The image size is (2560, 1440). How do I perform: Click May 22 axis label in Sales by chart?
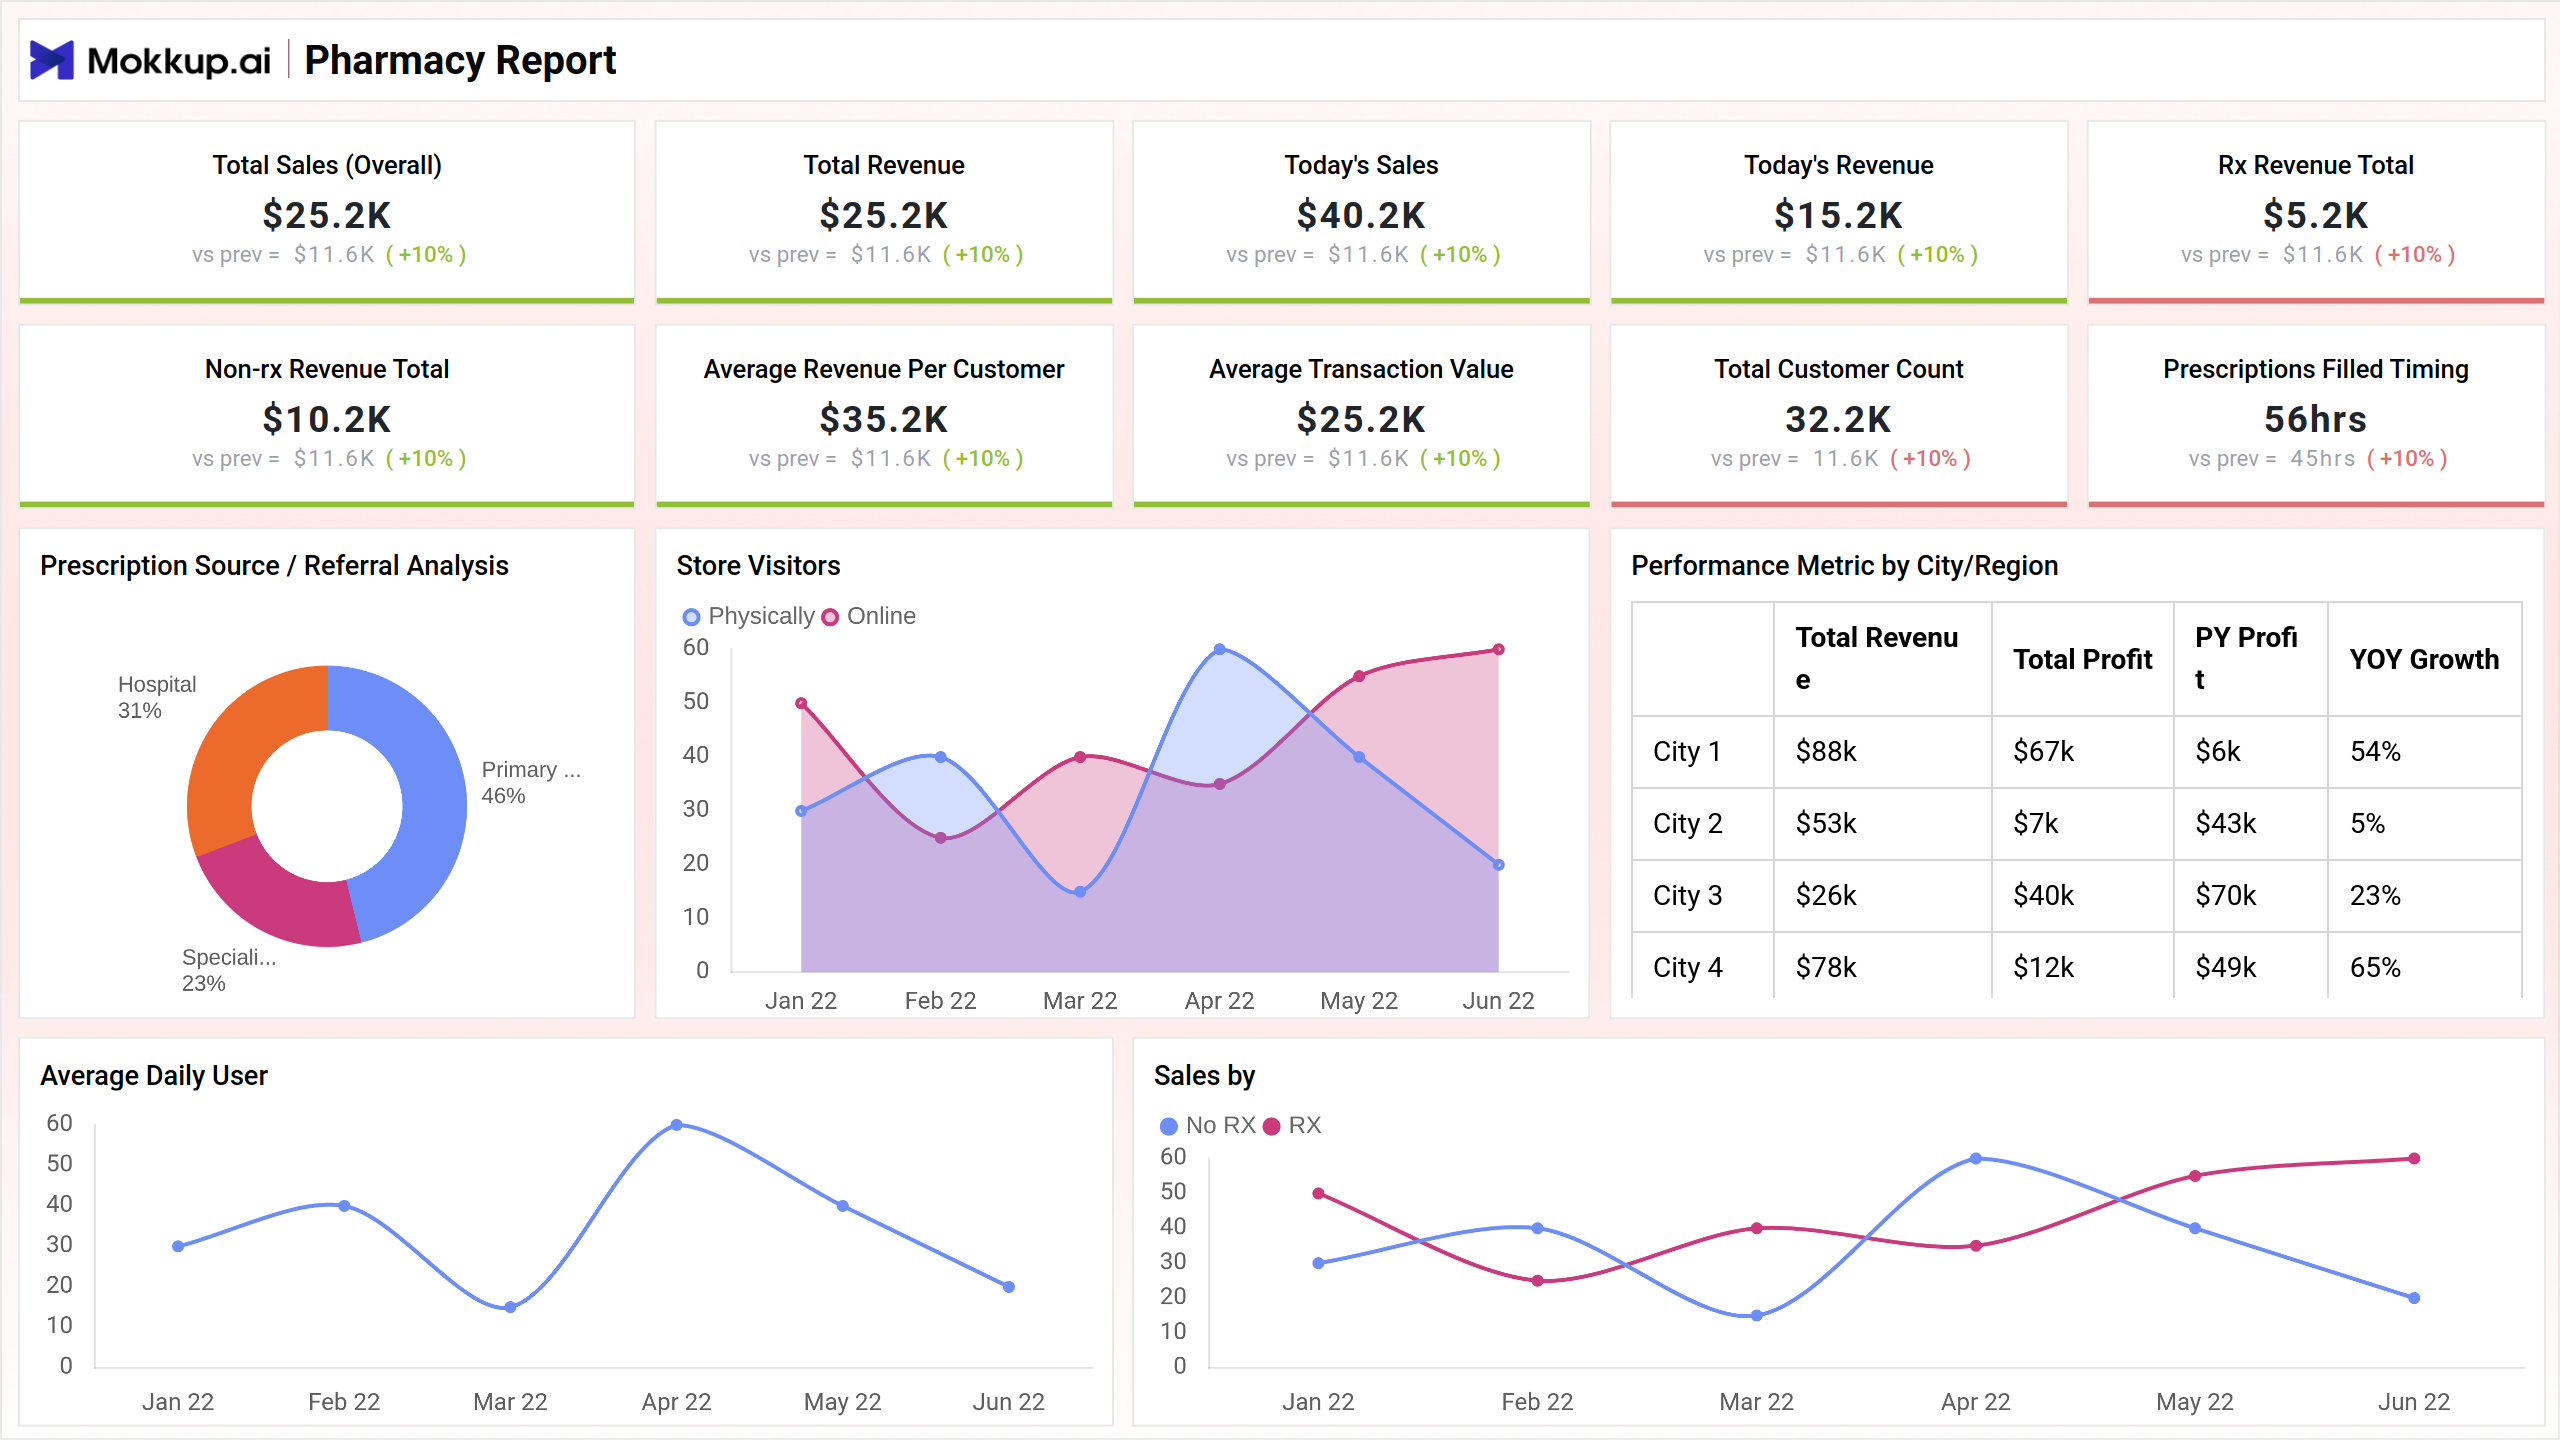point(2194,1402)
